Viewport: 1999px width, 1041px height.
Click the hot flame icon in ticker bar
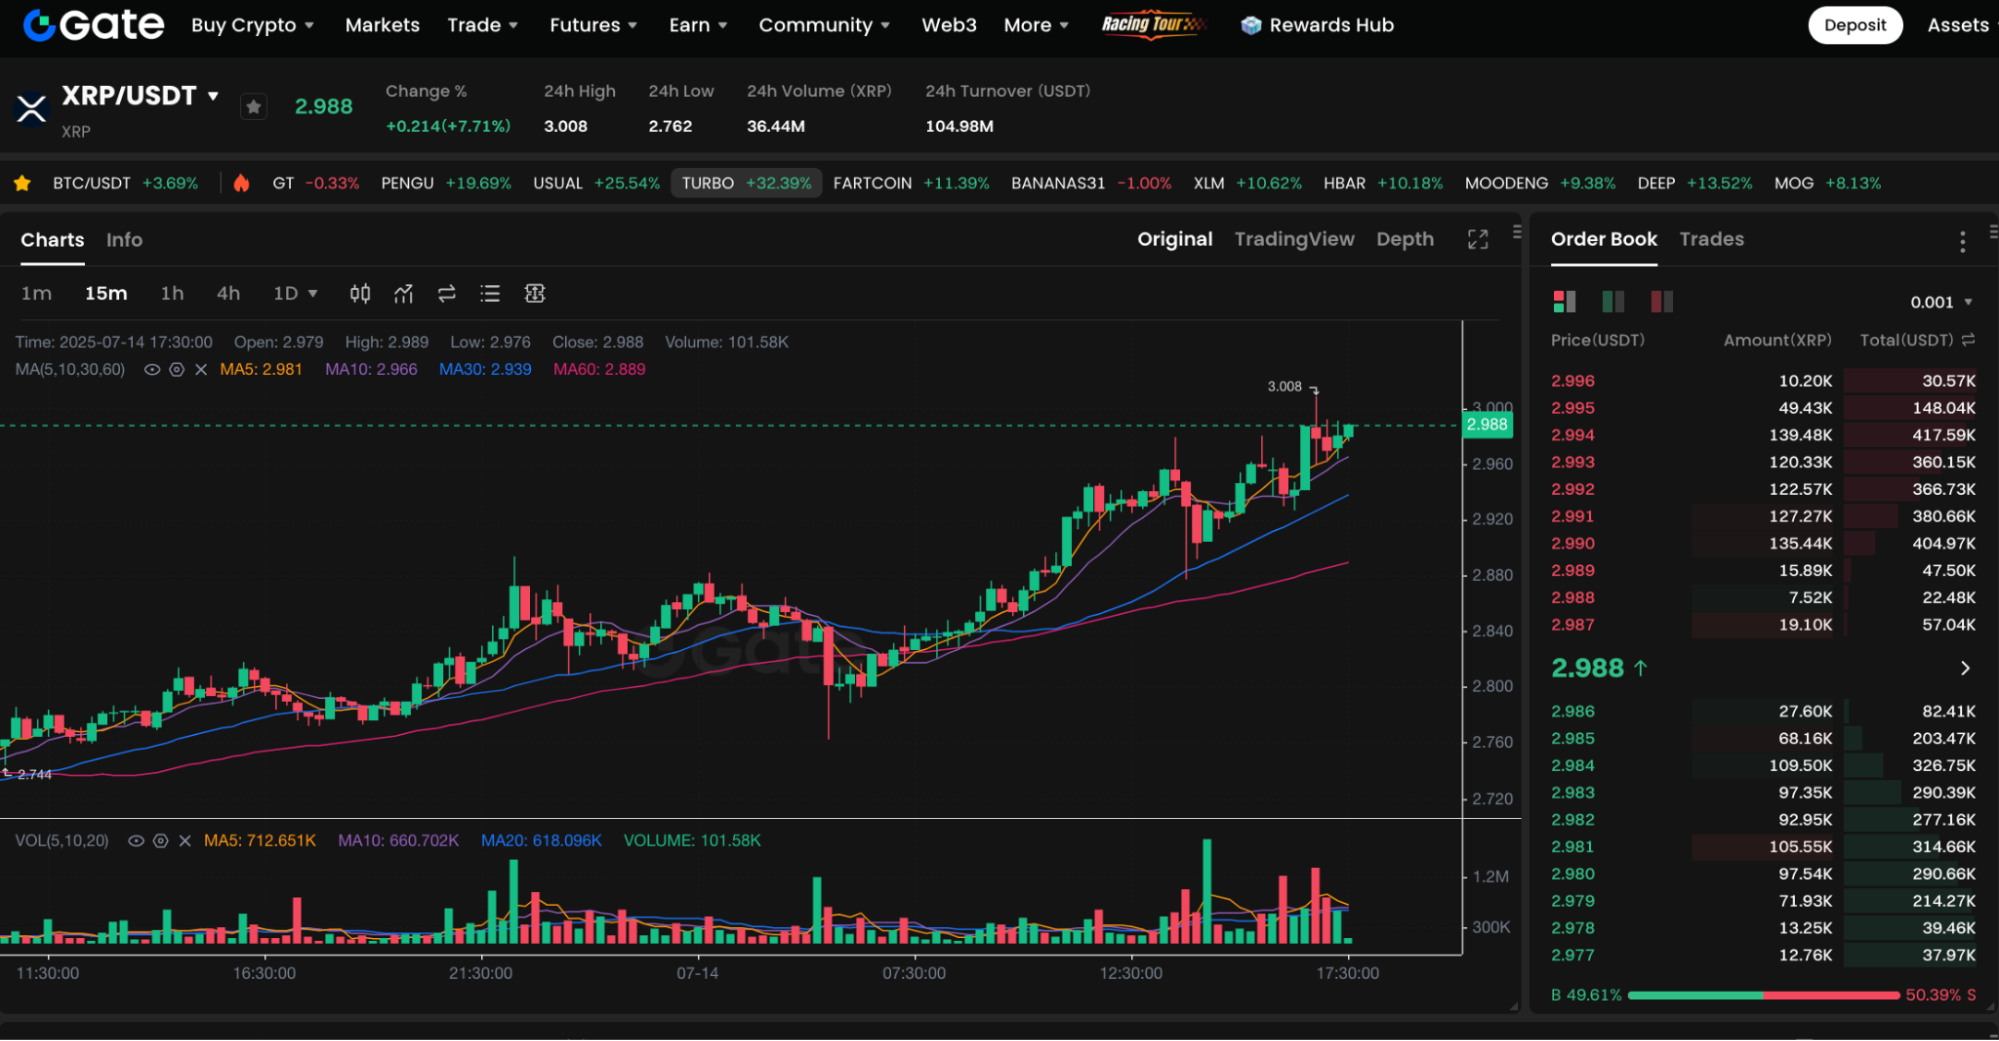[x=241, y=183]
